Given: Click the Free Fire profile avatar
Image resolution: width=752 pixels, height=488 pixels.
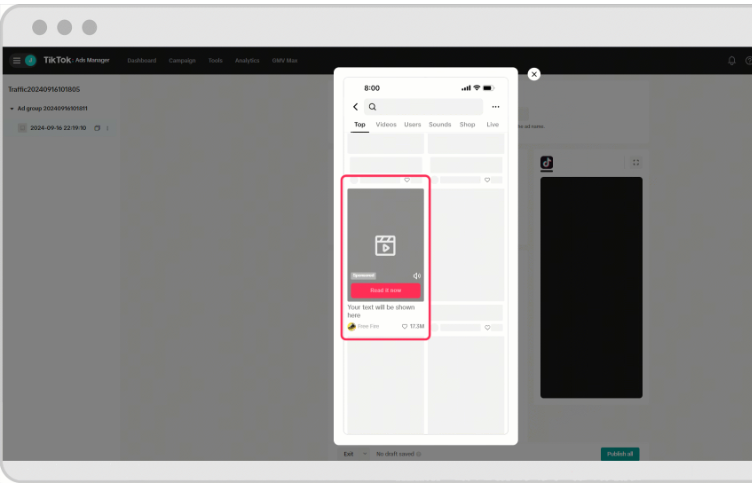Looking at the screenshot, I should 352,326.
